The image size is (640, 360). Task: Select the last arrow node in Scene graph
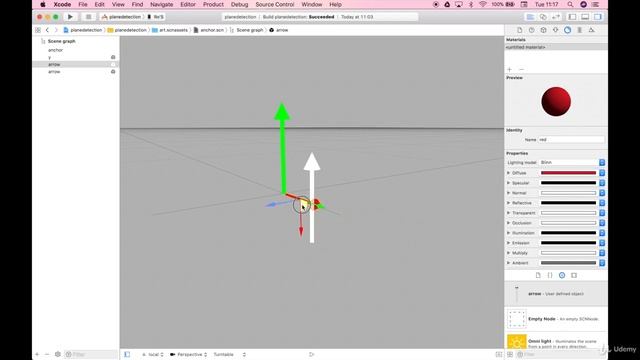coord(54,72)
